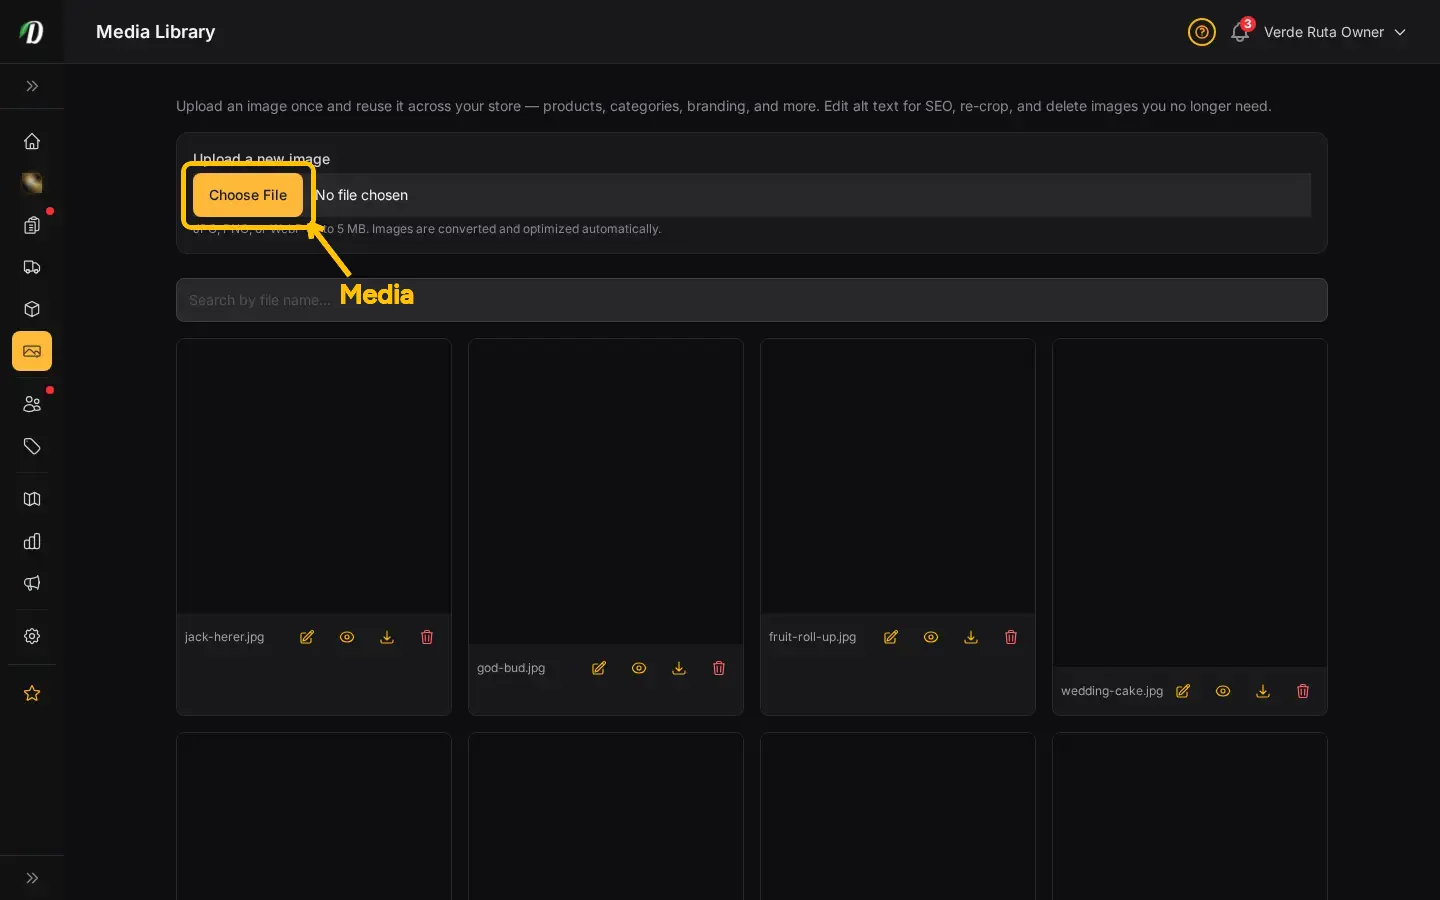The width and height of the screenshot is (1440, 900).
Task: Open the orders clipboard sidebar icon
Action: pyautogui.click(x=32, y=225)
